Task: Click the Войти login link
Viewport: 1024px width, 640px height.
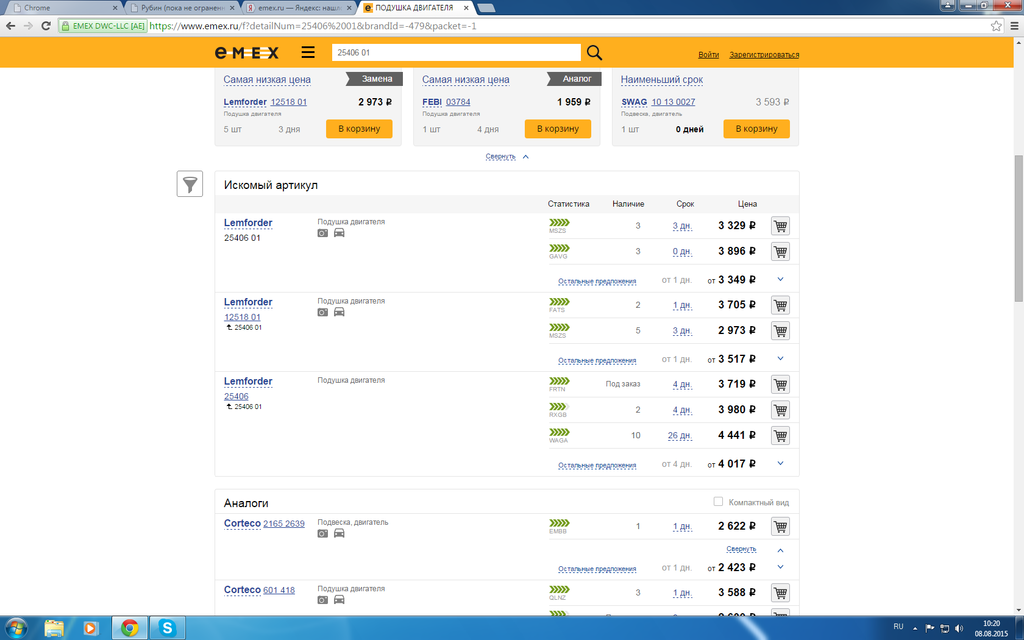Action: [x=708, y=54]
